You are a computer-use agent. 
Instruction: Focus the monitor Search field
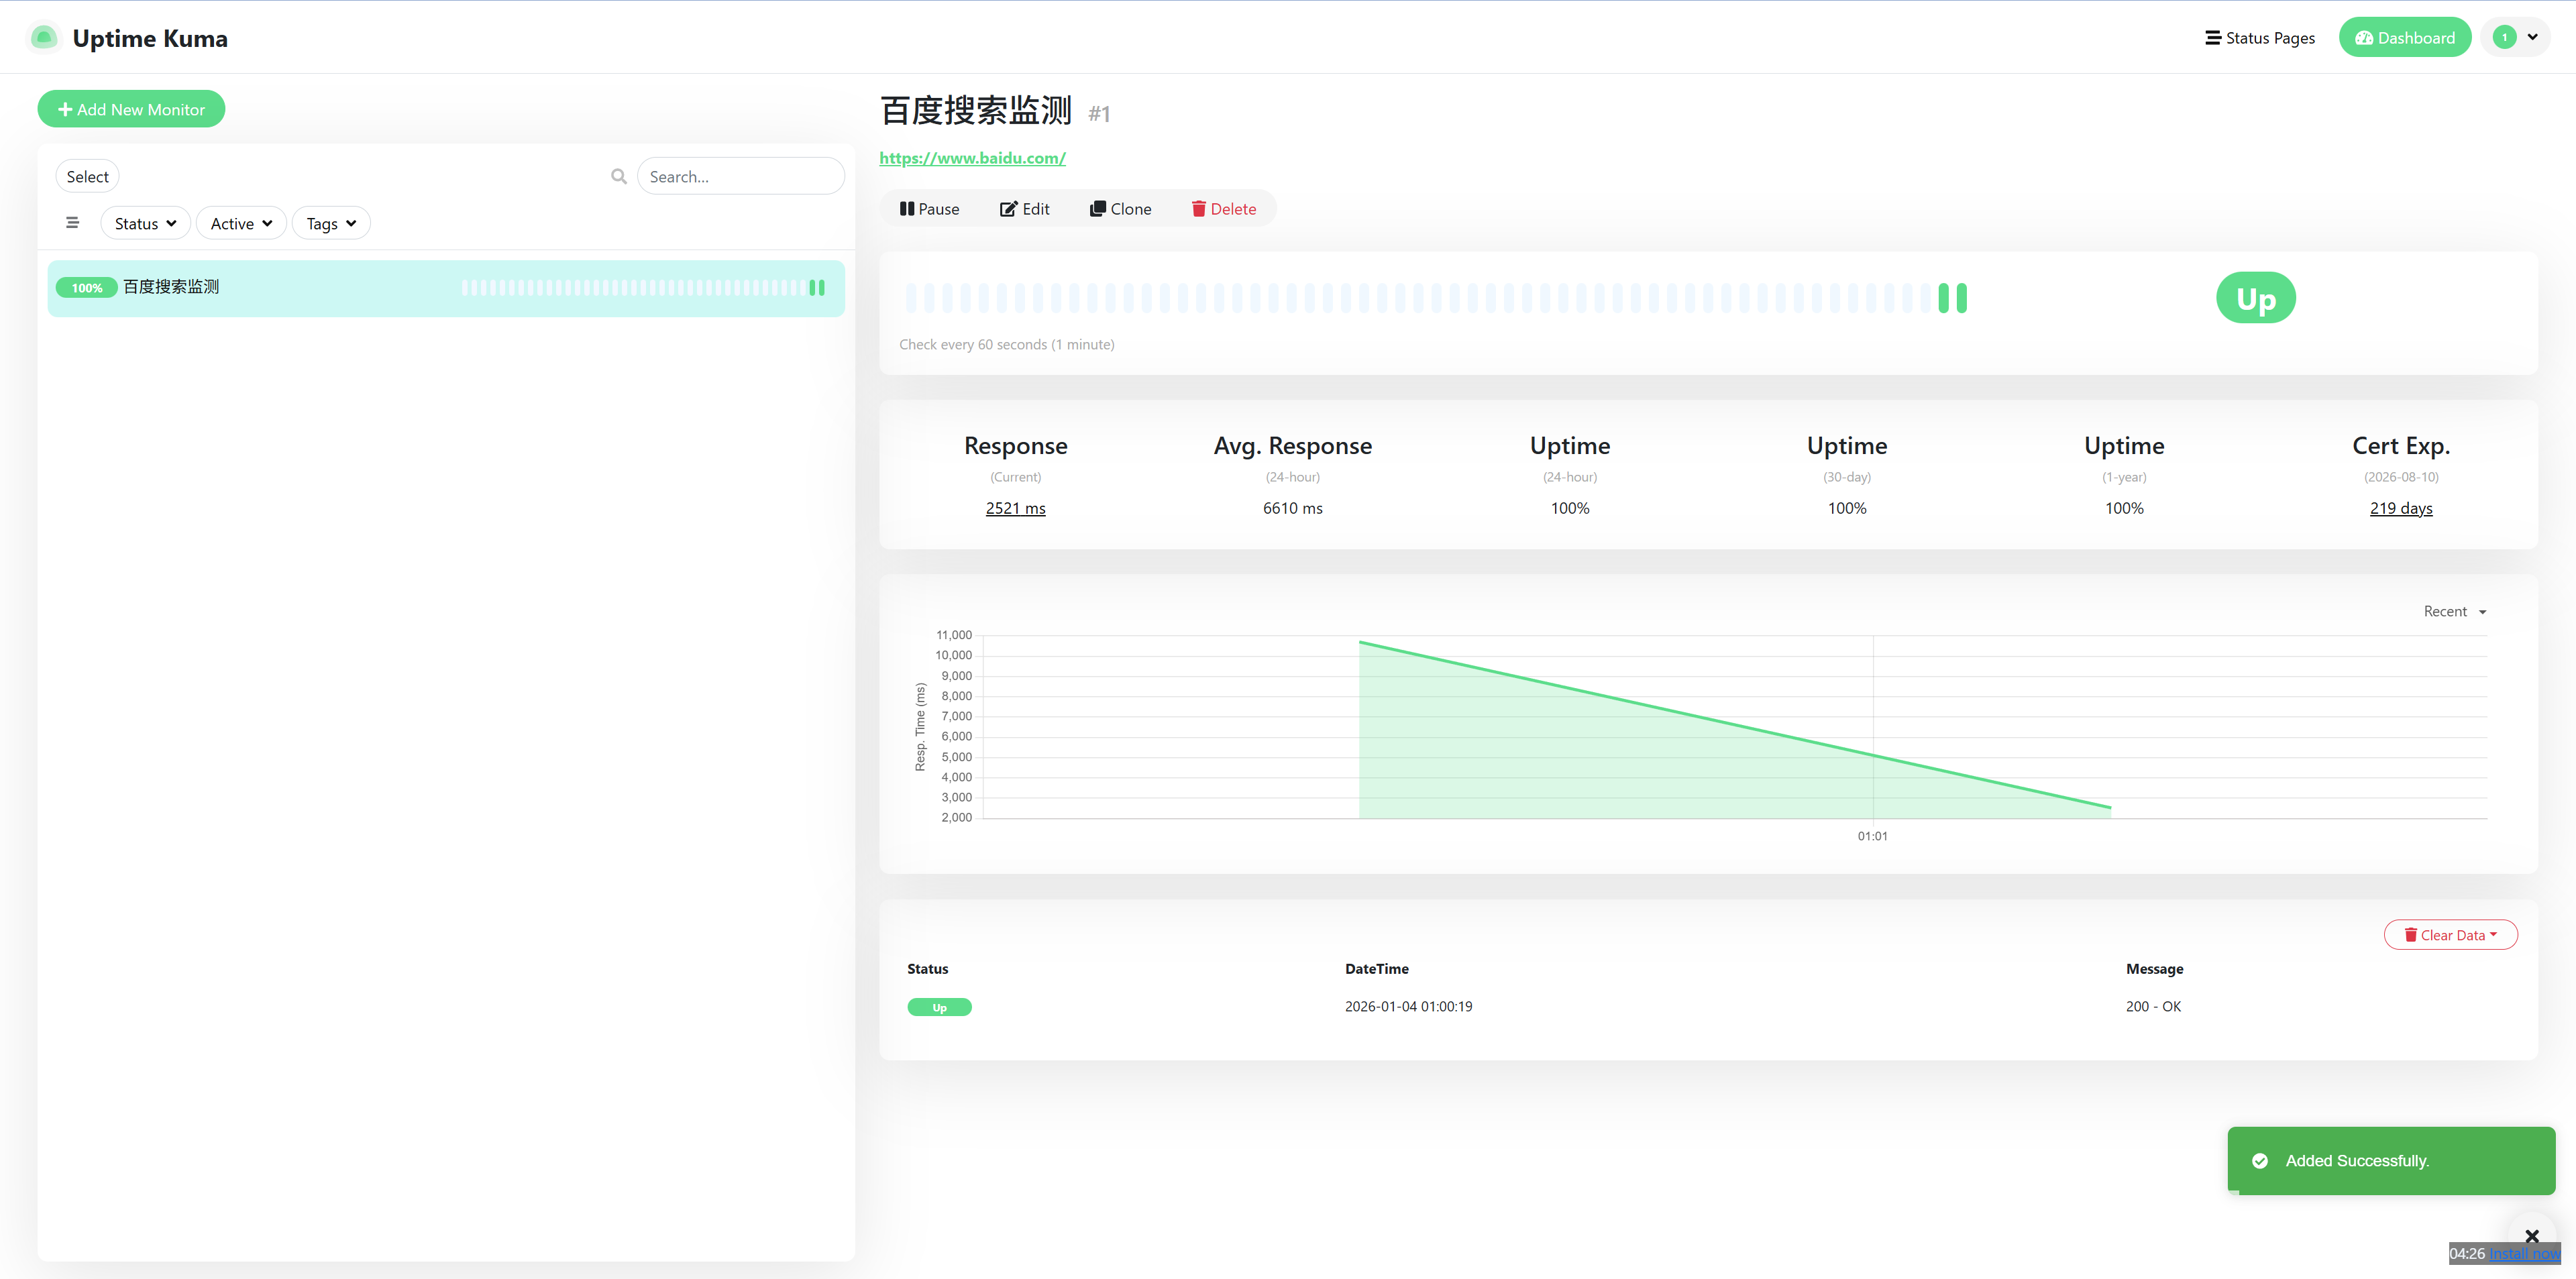(740, 176)
